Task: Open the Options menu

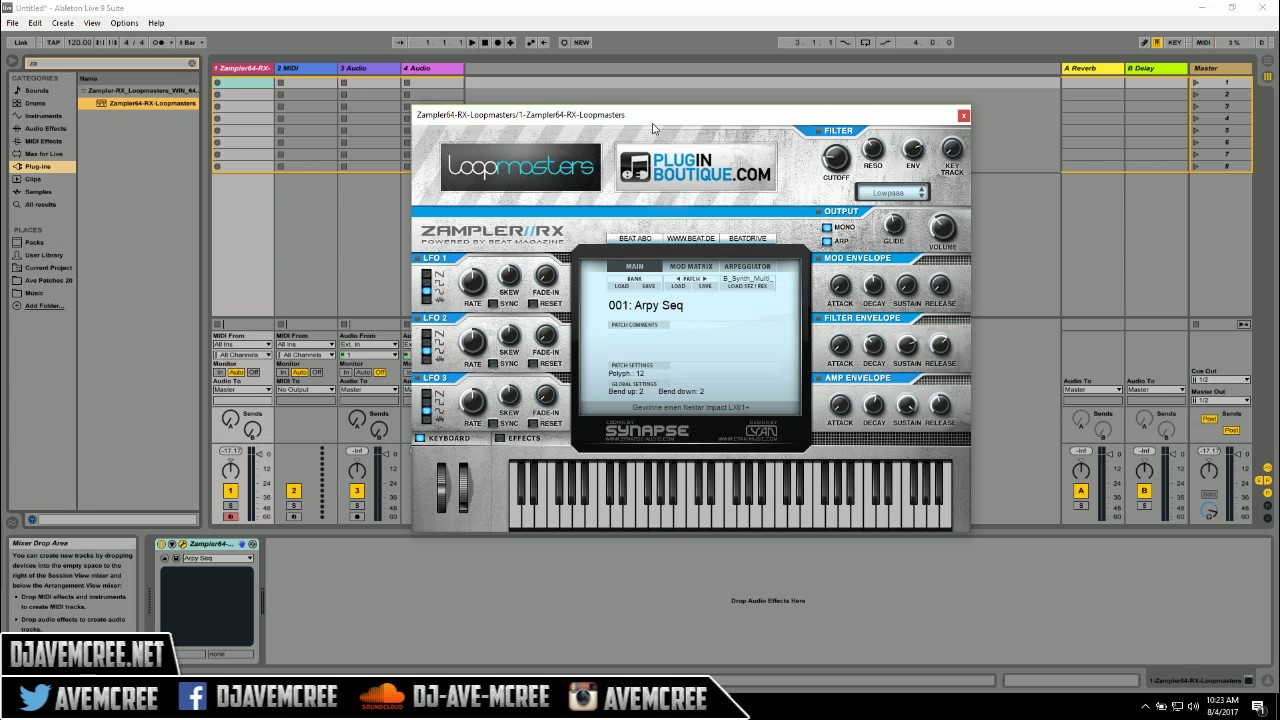Action: 124,23
